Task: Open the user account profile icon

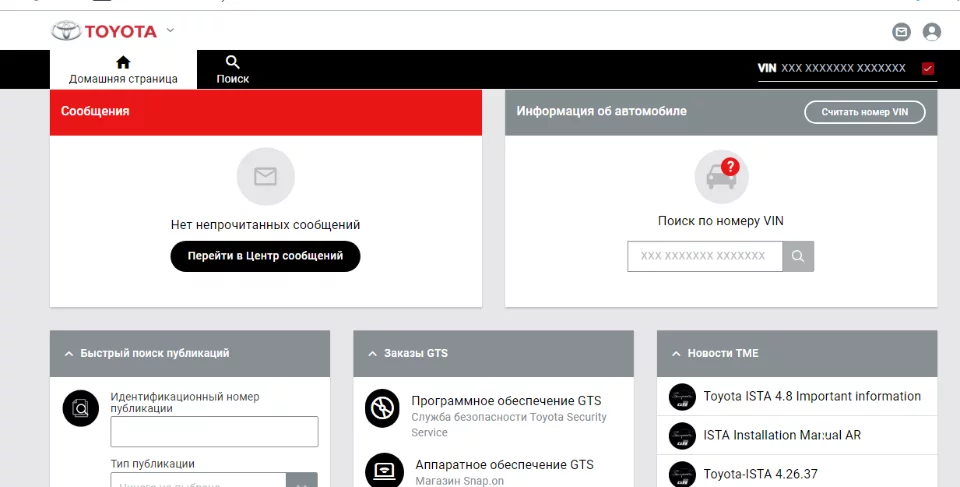Action: (x=932, y=32)
